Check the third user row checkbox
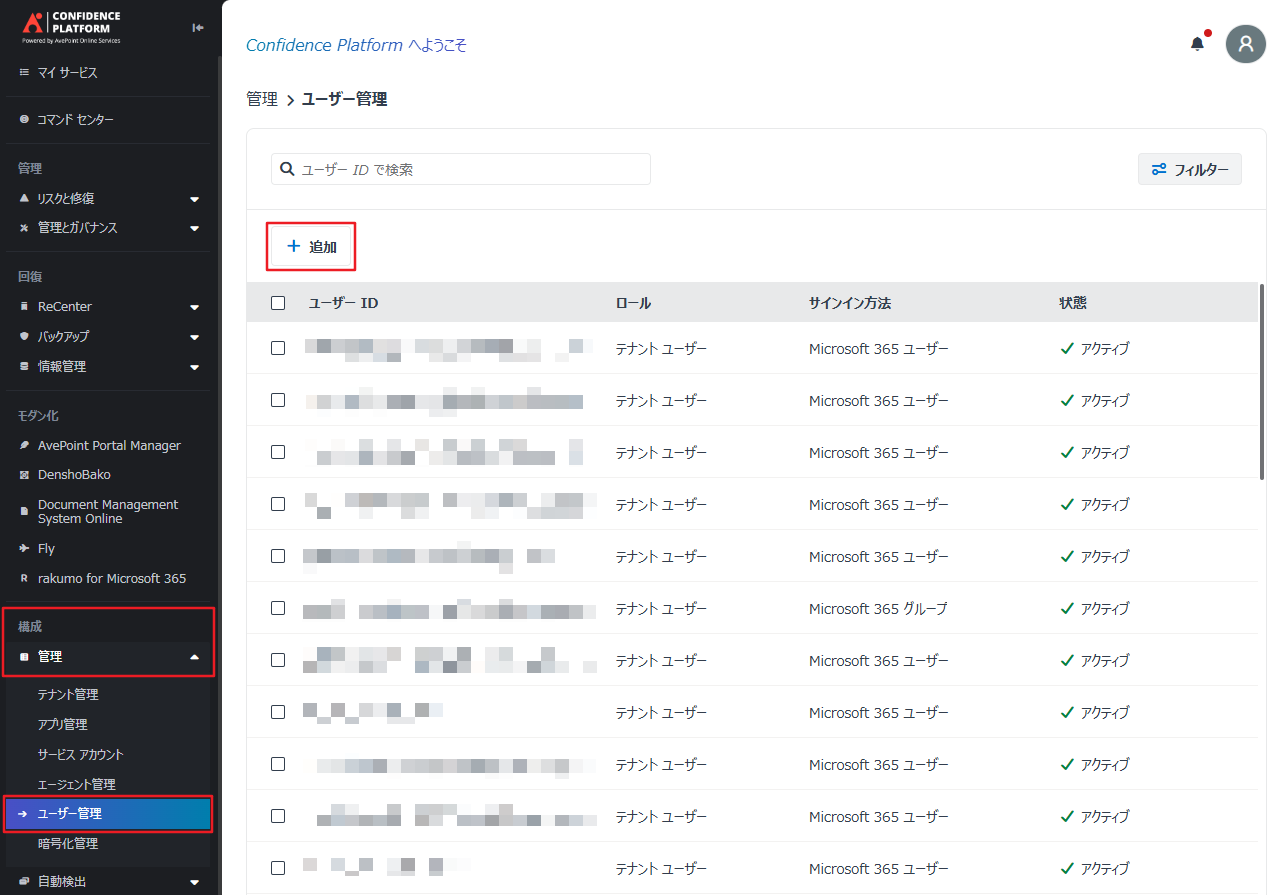Image resolution: width=1272 pixels, height=895 pixels. [278, 452]
